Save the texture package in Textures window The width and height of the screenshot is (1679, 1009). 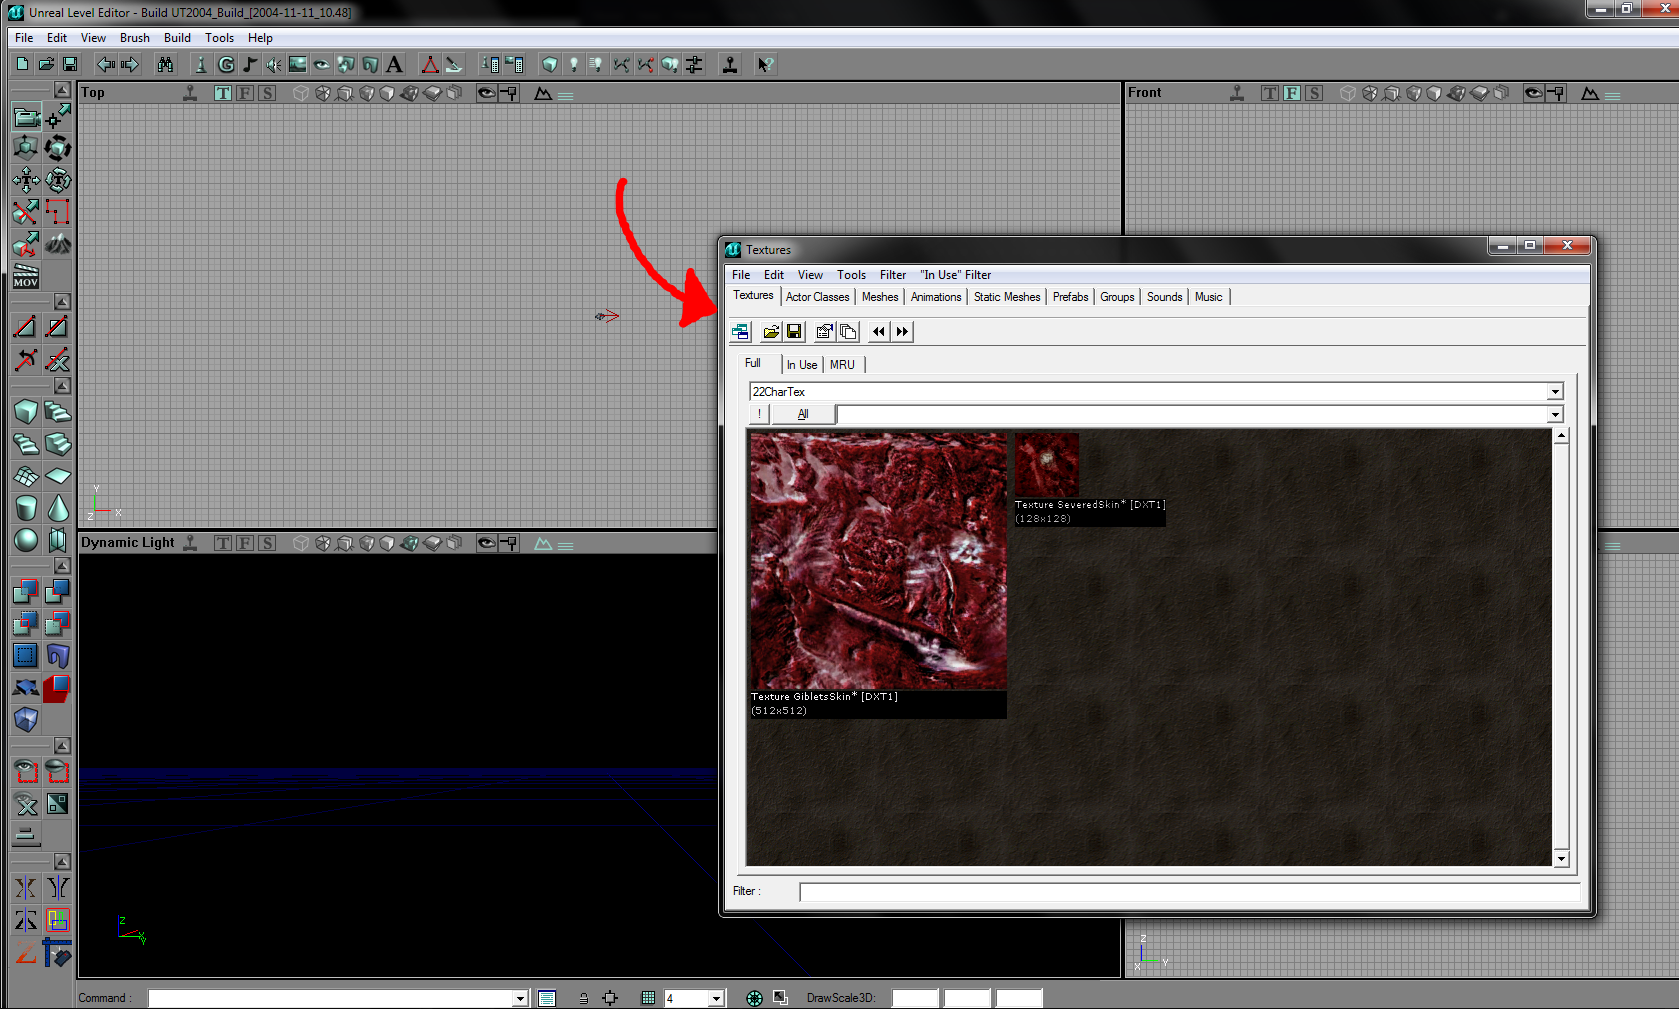(x=794, y=332)
